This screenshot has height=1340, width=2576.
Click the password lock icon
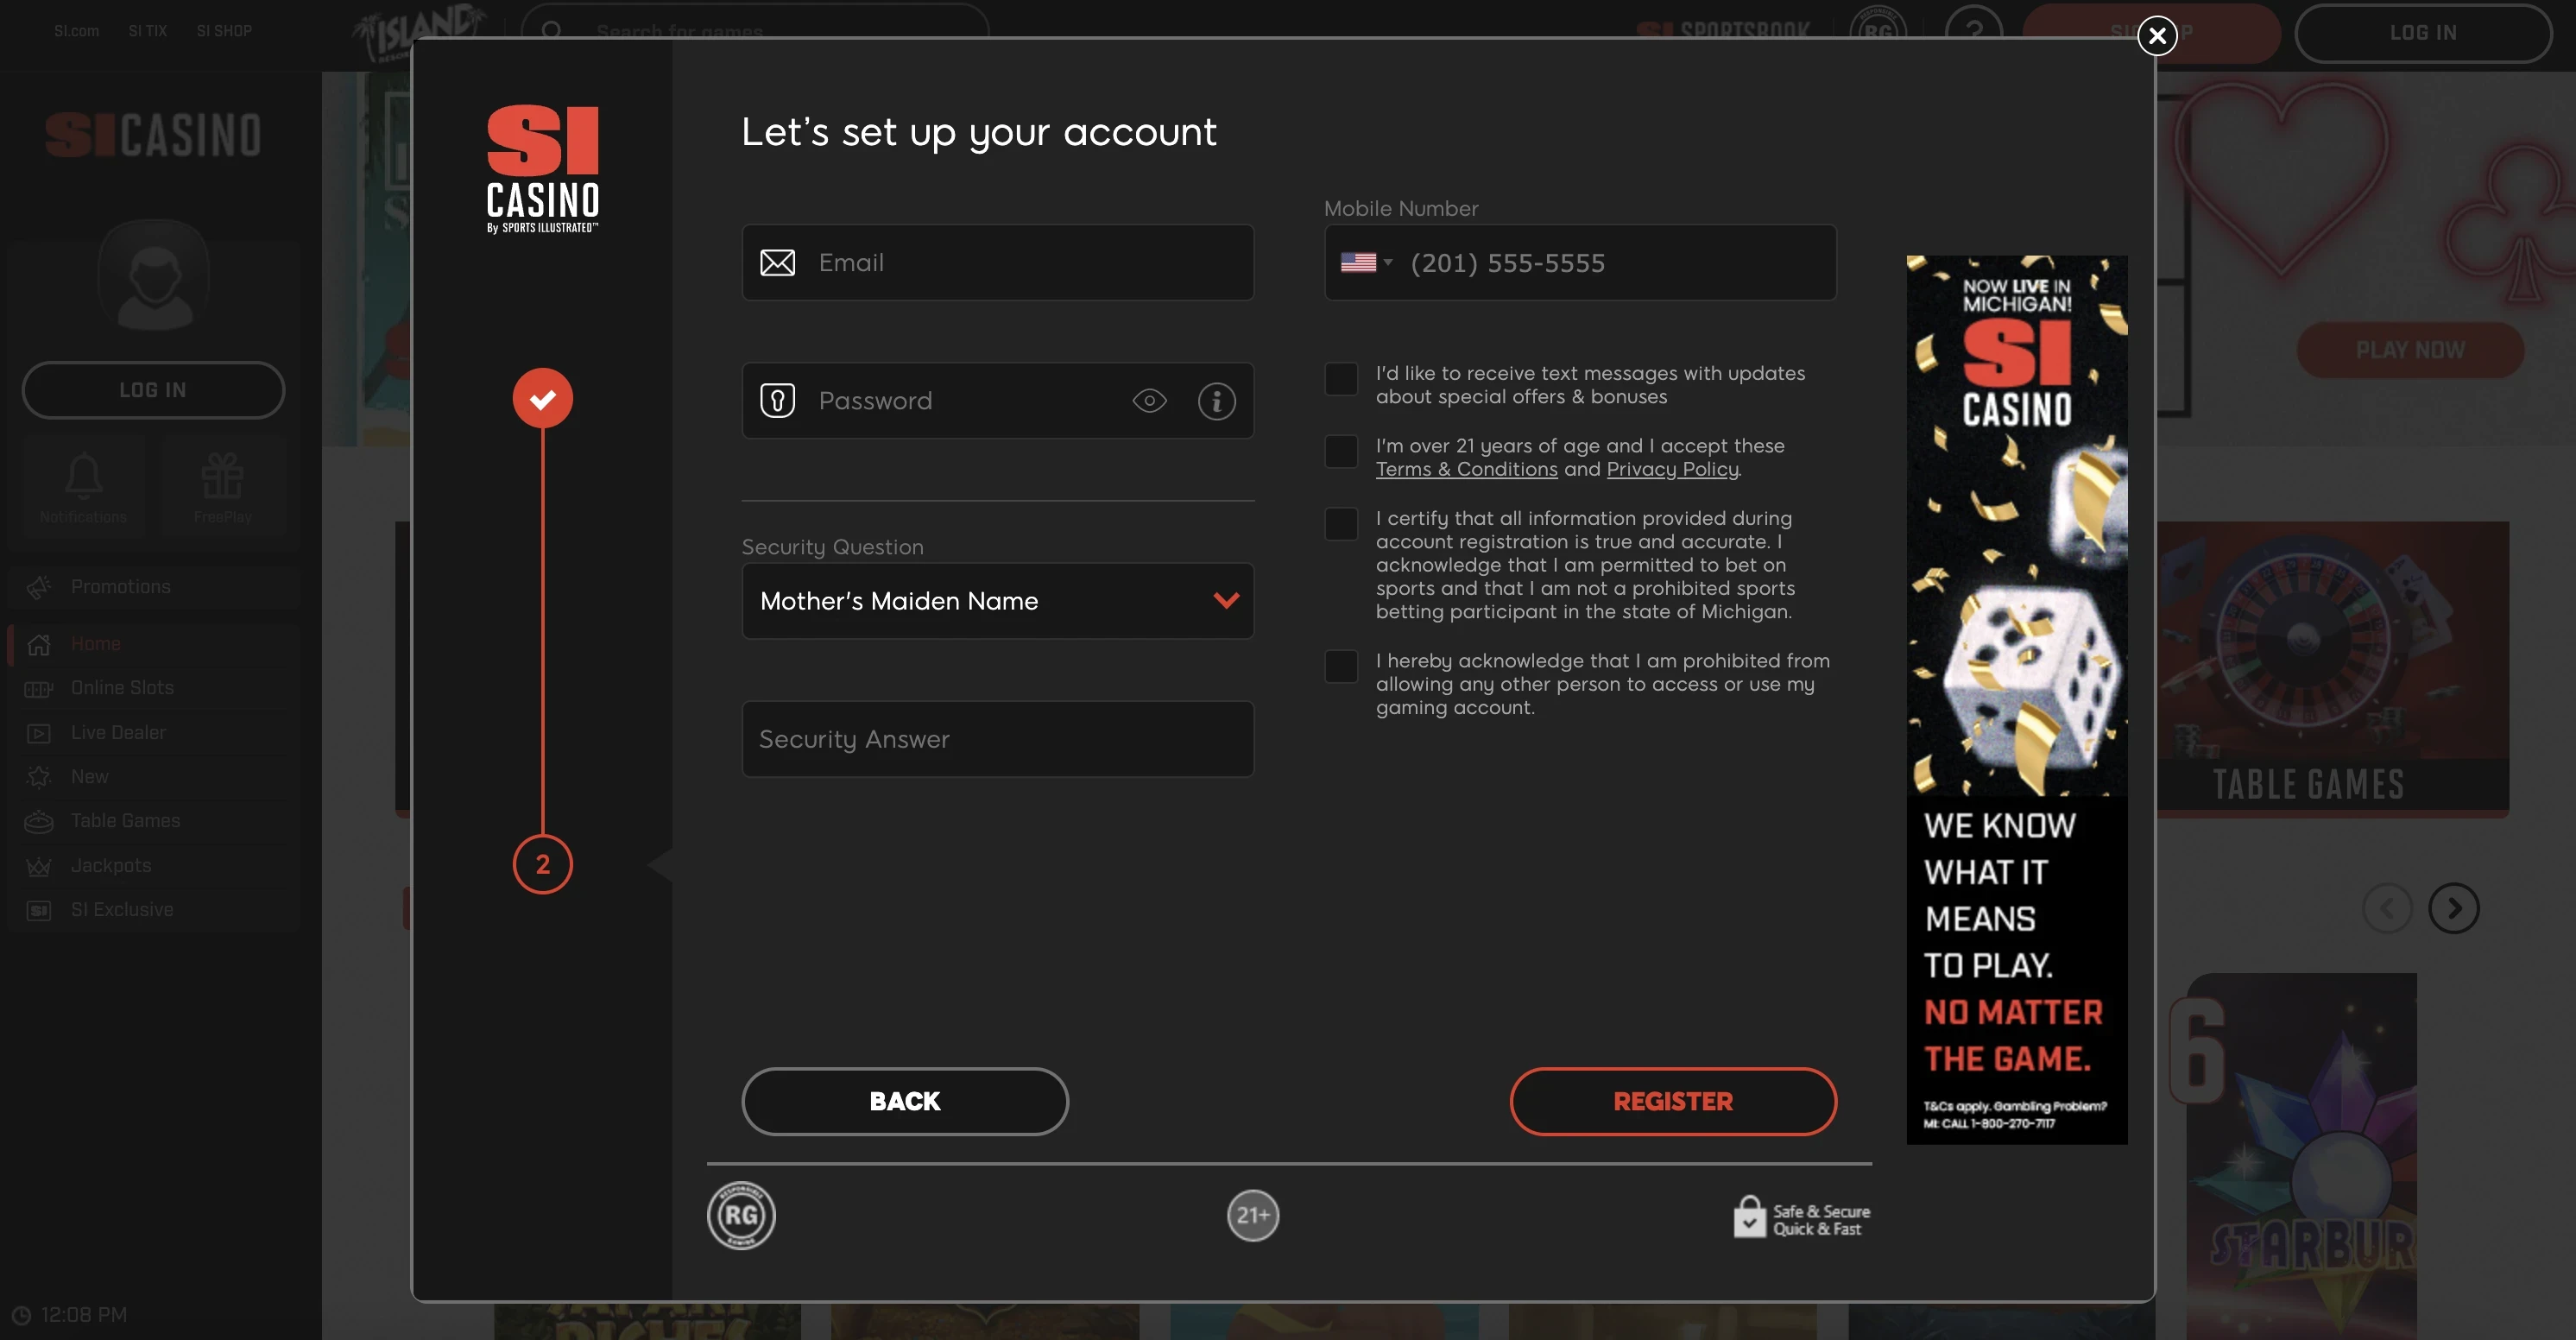(777, 400)
